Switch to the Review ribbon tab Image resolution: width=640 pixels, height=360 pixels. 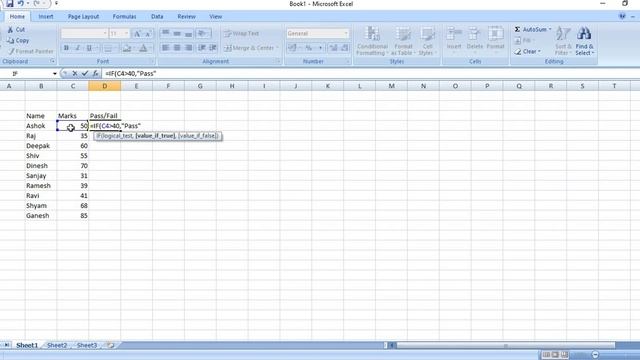point(187,17)
